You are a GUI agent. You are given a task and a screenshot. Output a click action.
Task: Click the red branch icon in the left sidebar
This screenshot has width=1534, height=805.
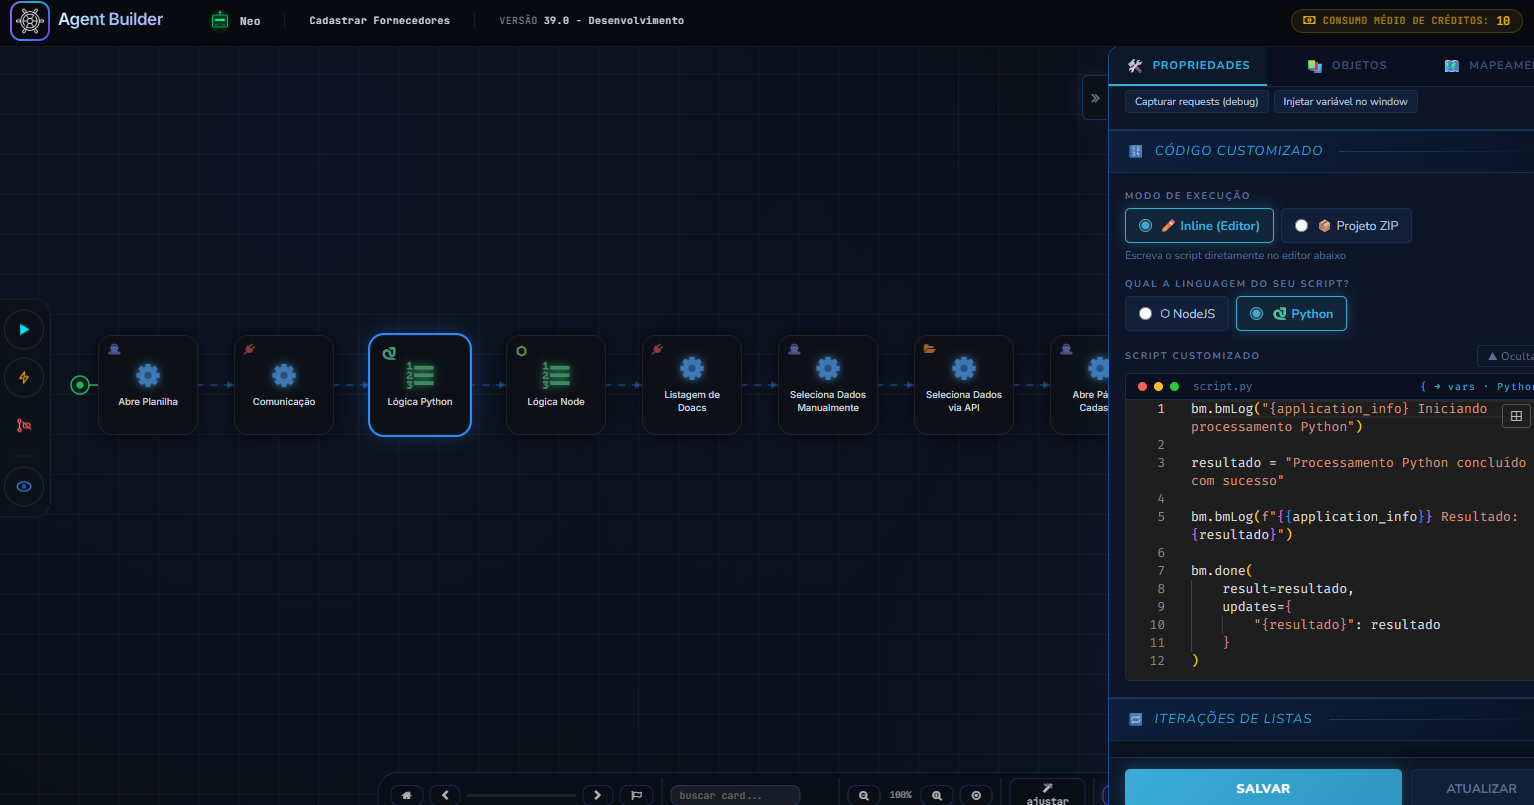24,425
